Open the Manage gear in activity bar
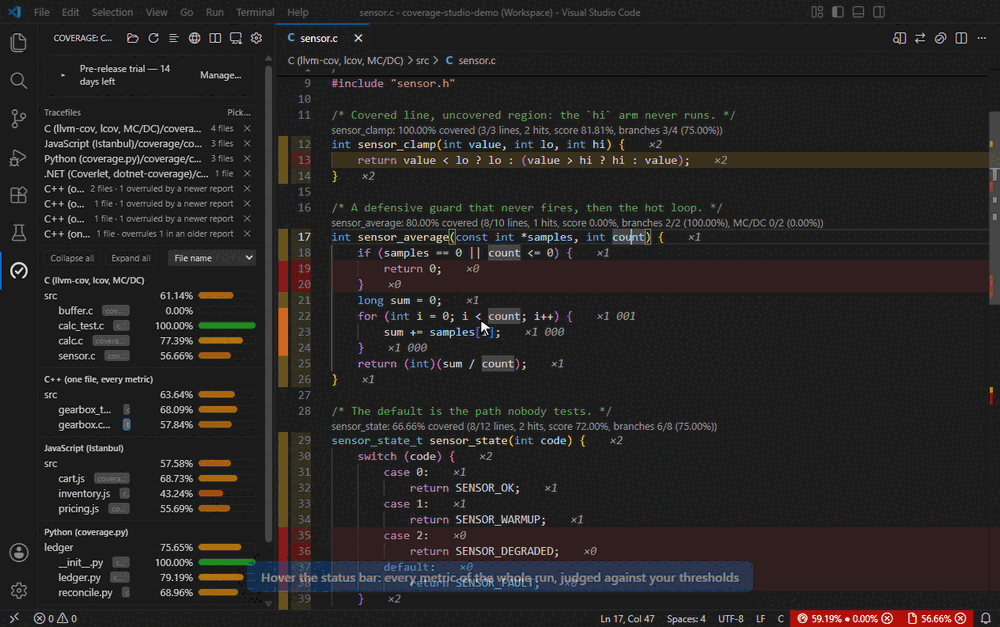Viewport: 1000px width, 627px height. tap(18, 591)
